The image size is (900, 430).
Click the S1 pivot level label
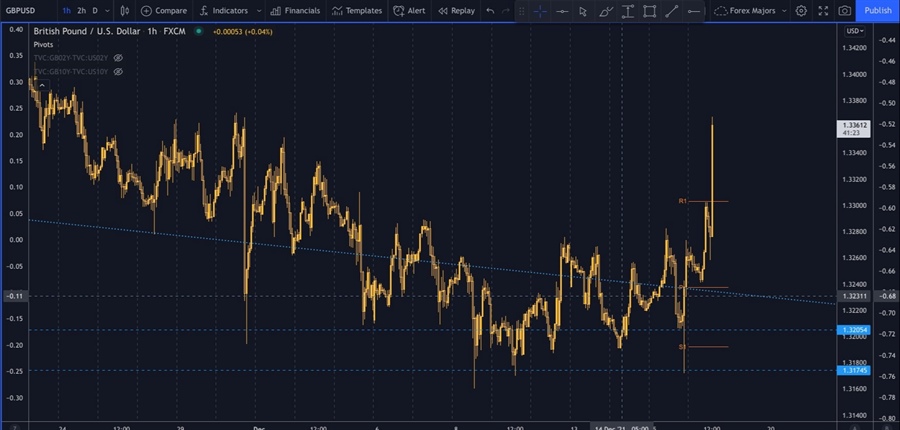tap(682, 347)
